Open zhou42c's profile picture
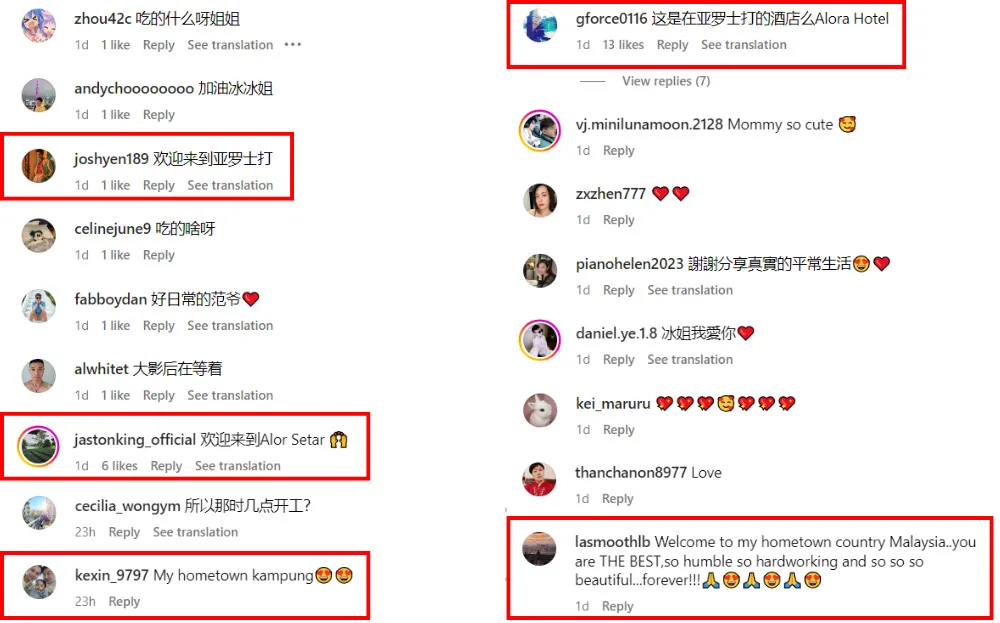 [38, 25]
